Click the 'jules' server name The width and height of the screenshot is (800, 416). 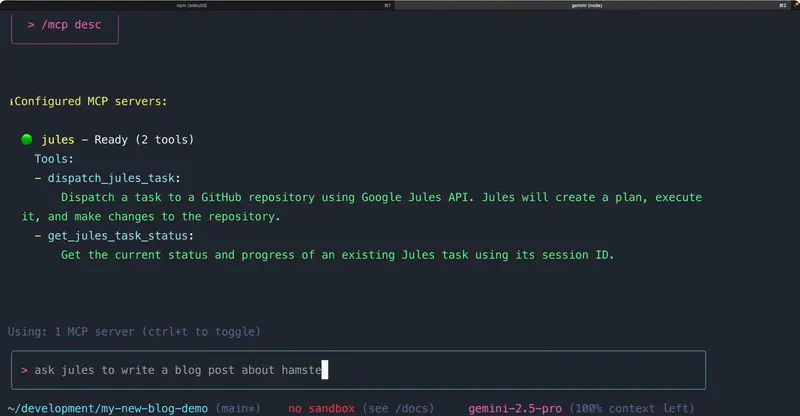[58, 139]
